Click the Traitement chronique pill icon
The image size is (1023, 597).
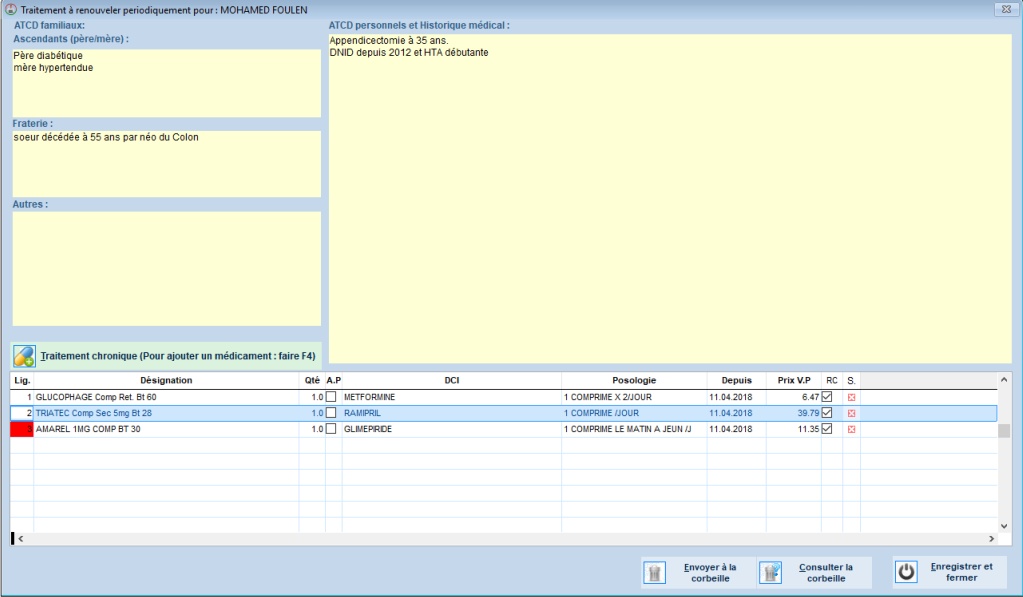point(25,356)
